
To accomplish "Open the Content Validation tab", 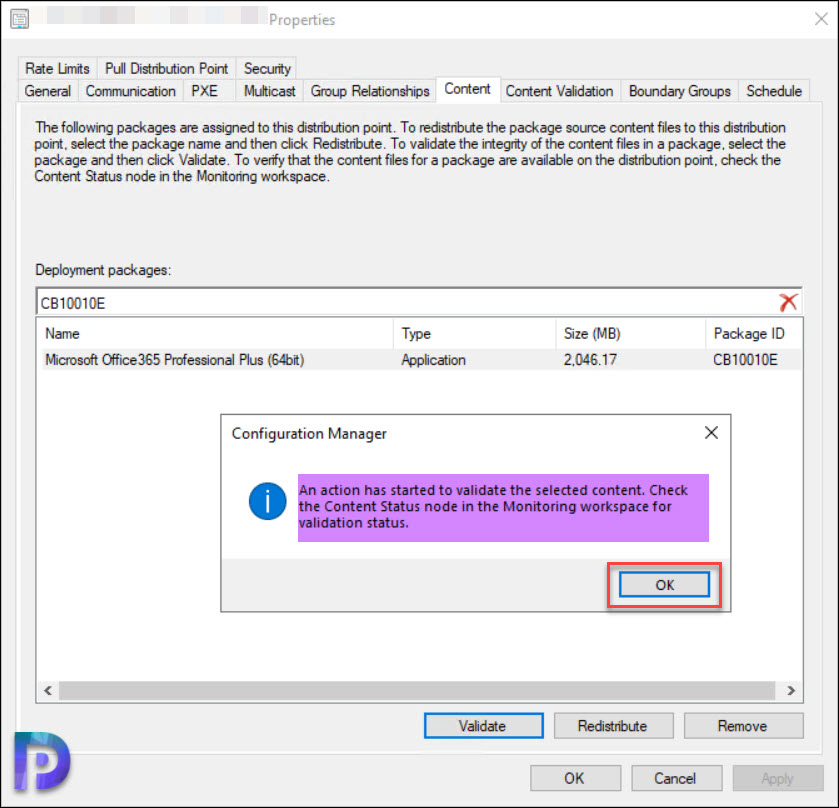I will (560, 91).
